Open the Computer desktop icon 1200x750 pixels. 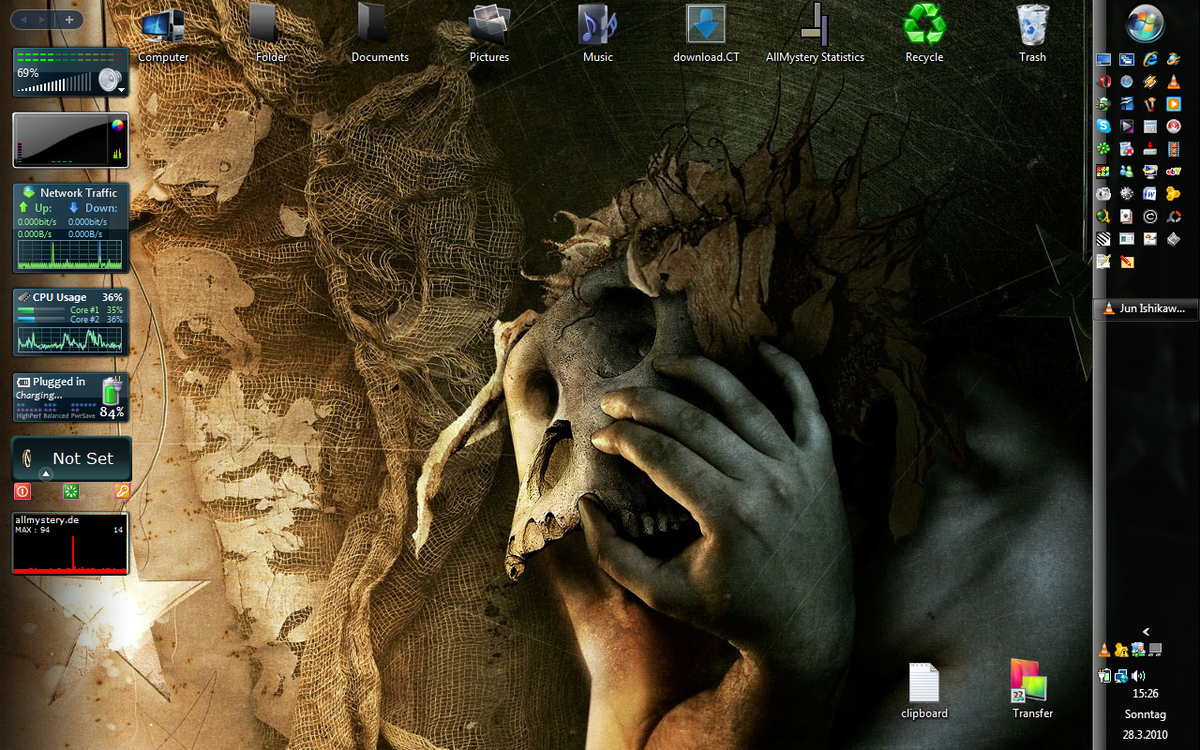[x=163, y=32]
